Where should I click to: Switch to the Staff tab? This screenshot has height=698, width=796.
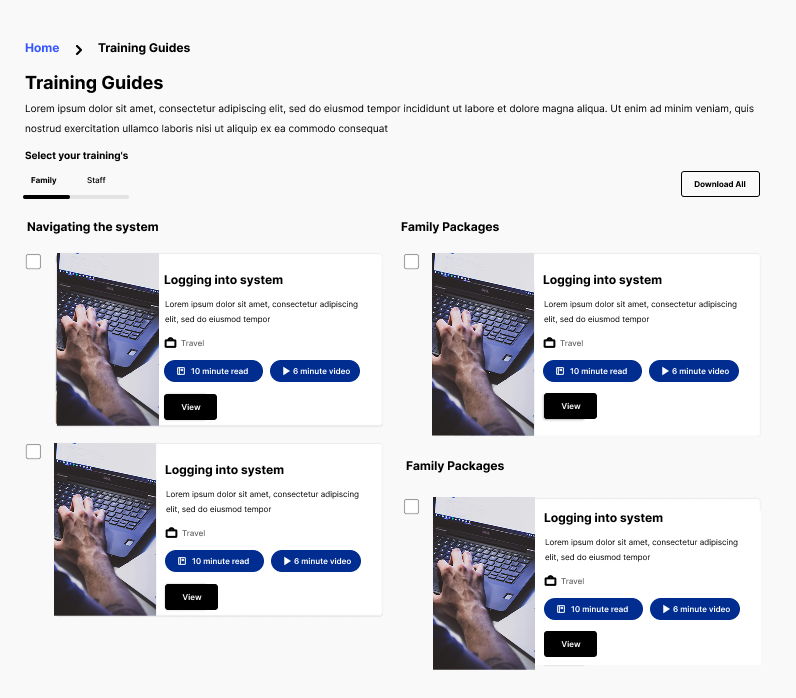click(96, 181)
